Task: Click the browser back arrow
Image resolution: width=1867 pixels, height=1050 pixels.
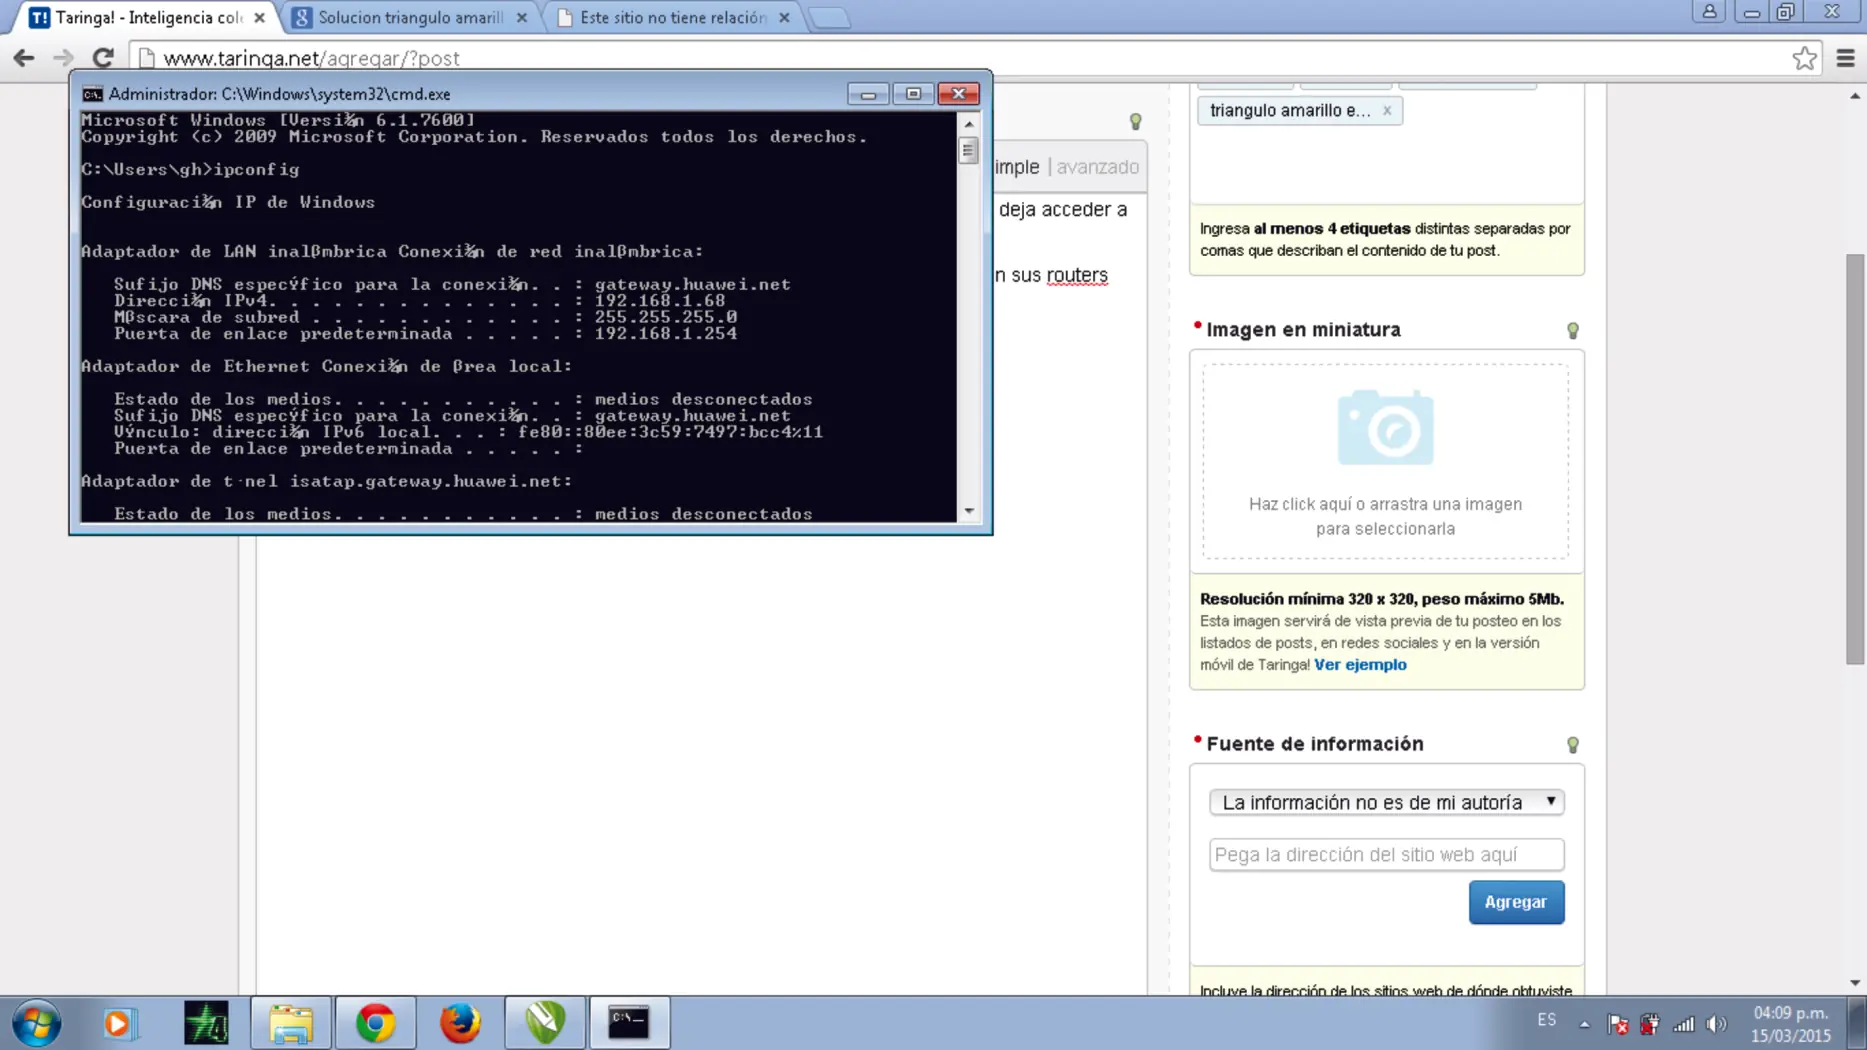Action: (x=24, y=58)
